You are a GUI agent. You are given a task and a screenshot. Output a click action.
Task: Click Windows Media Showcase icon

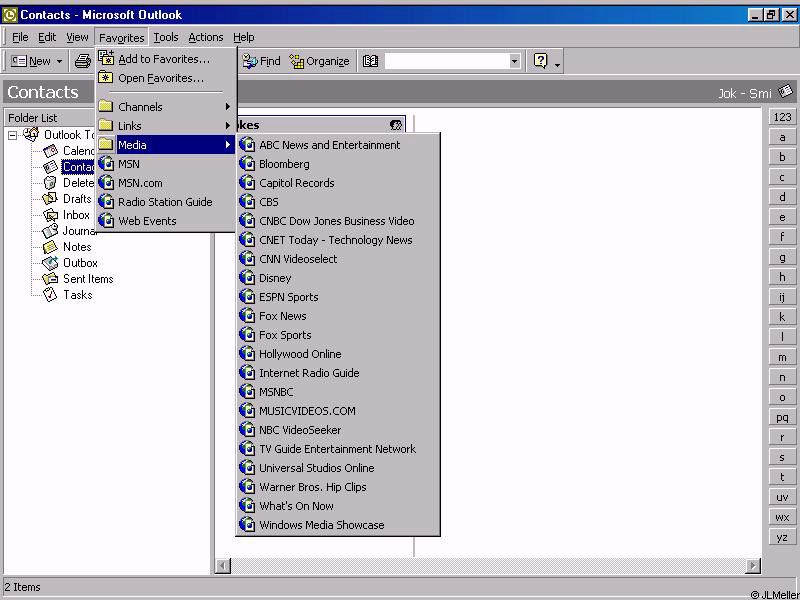[x=247, y=524]
